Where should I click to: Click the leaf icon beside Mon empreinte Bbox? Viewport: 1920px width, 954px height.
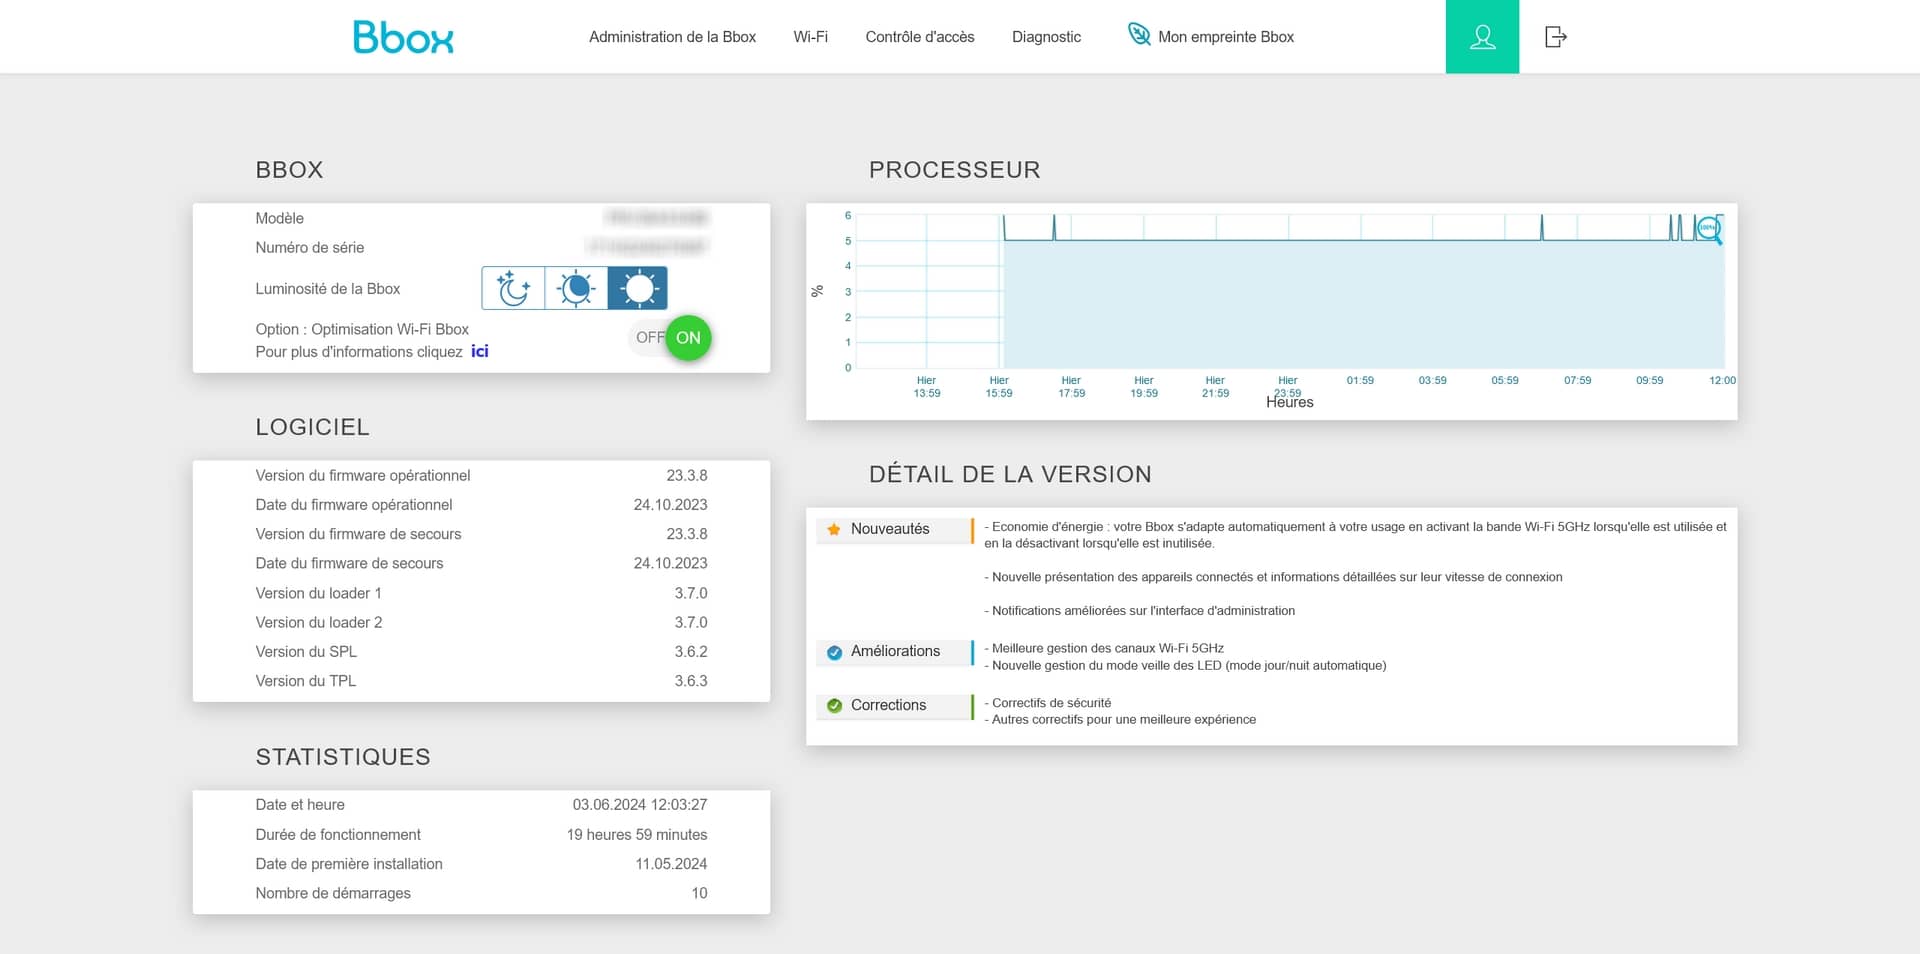click(x=1138, y=35)
